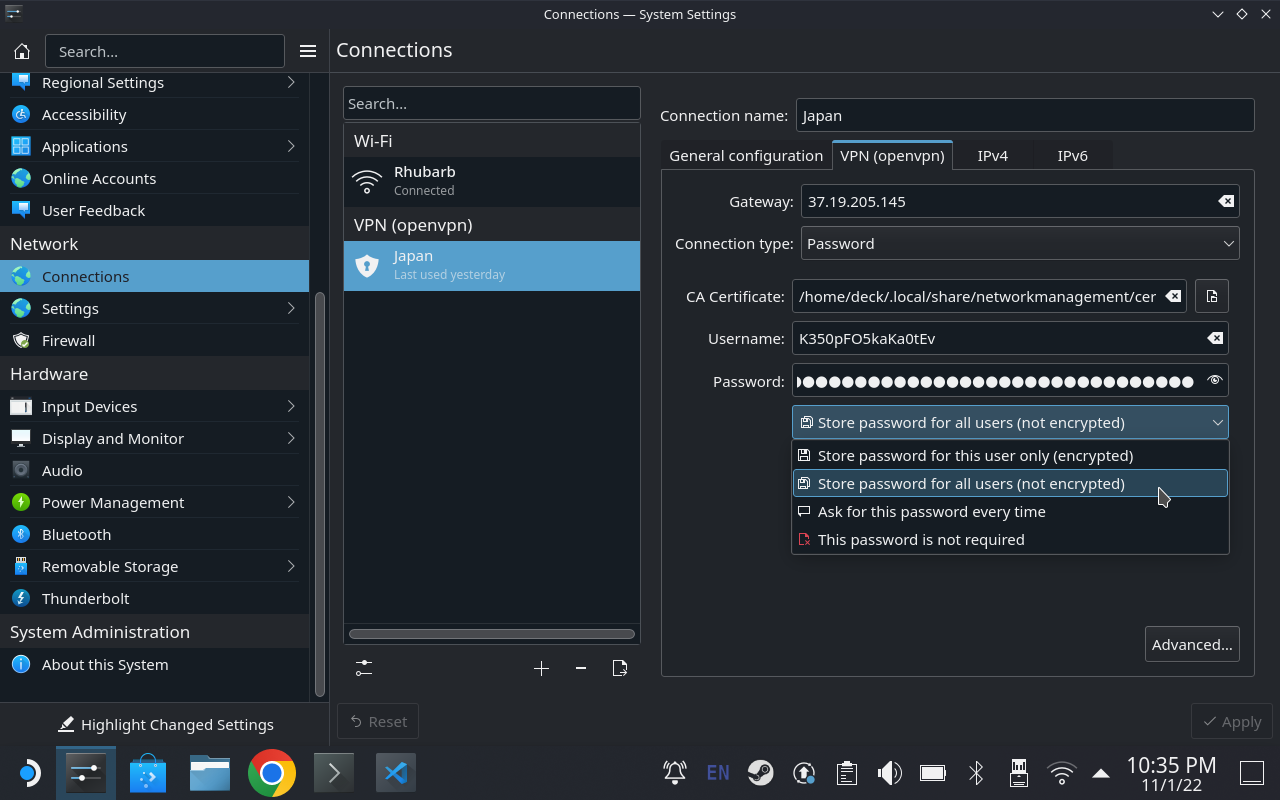Viewport: 1280px width, 800px height.
Task: Launch Google Chrome from the taskbar
Action: coord(272,773)
